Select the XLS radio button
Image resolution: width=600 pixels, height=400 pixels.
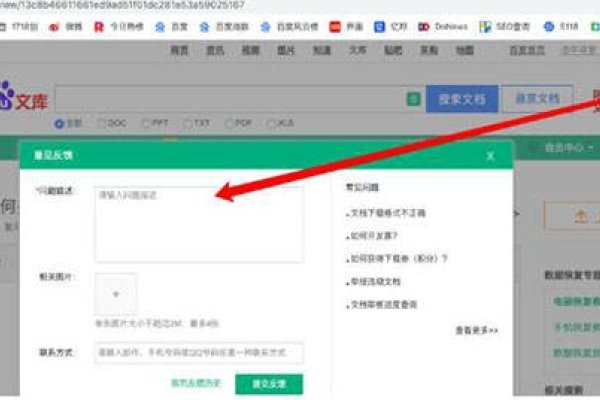pos(272,123)
